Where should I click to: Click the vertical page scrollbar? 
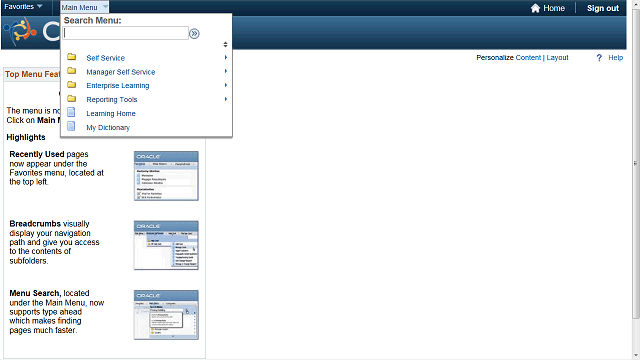[636, 163]
